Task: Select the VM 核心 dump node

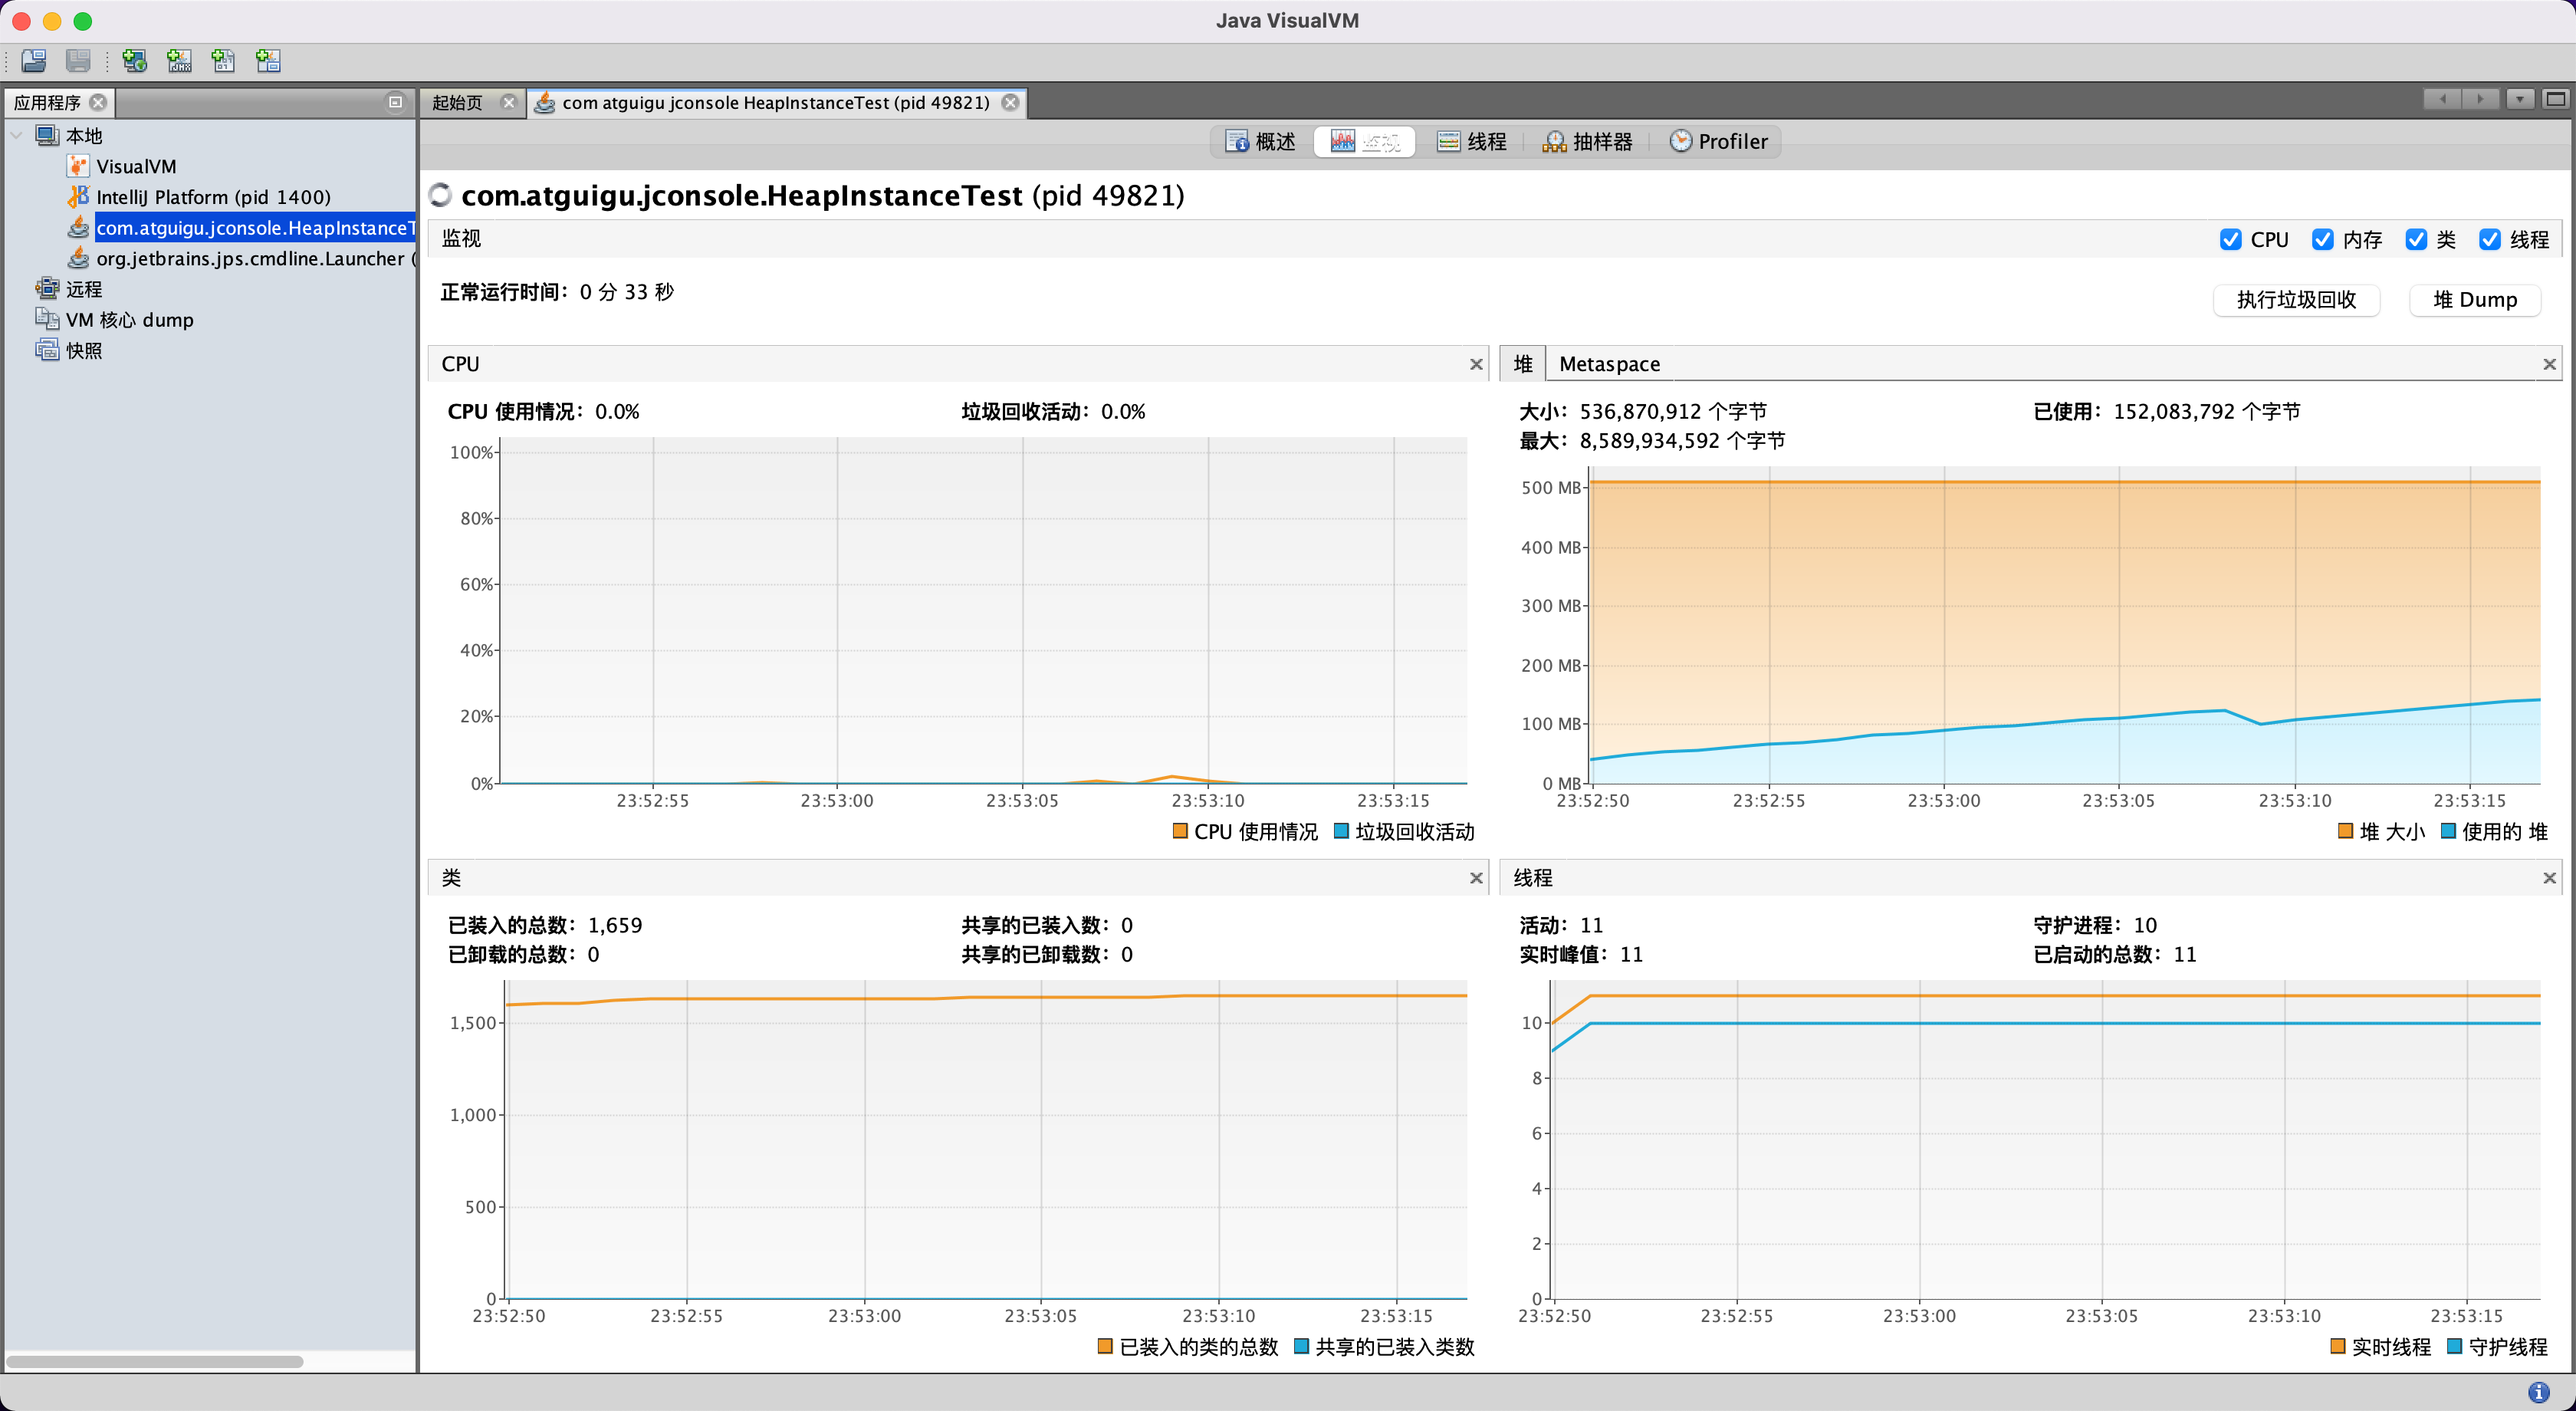Action: tap(130, 320)
